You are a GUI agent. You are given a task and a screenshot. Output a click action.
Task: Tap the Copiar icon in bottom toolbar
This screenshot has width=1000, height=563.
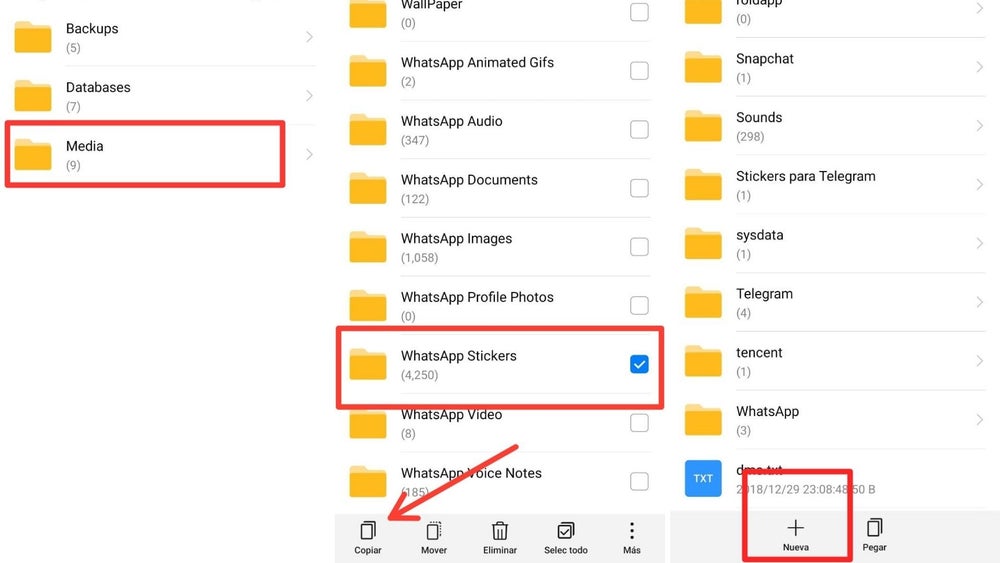point(367,531)
